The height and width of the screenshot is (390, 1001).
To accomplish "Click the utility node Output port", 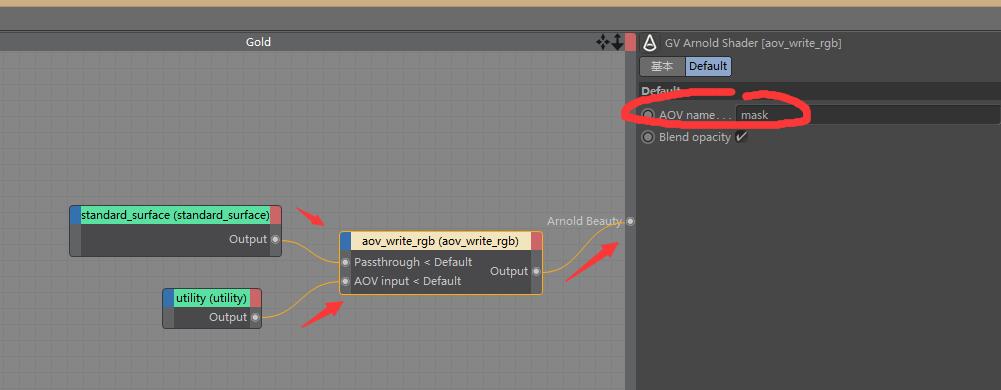I will point(255,317).
